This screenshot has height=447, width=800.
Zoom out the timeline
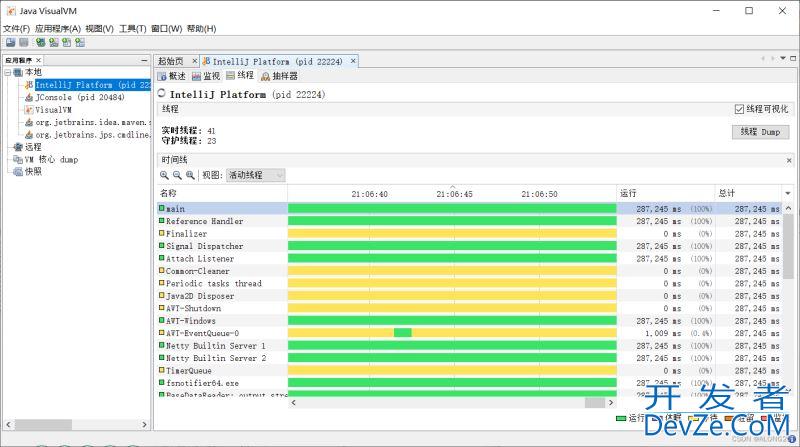point(177,175)
